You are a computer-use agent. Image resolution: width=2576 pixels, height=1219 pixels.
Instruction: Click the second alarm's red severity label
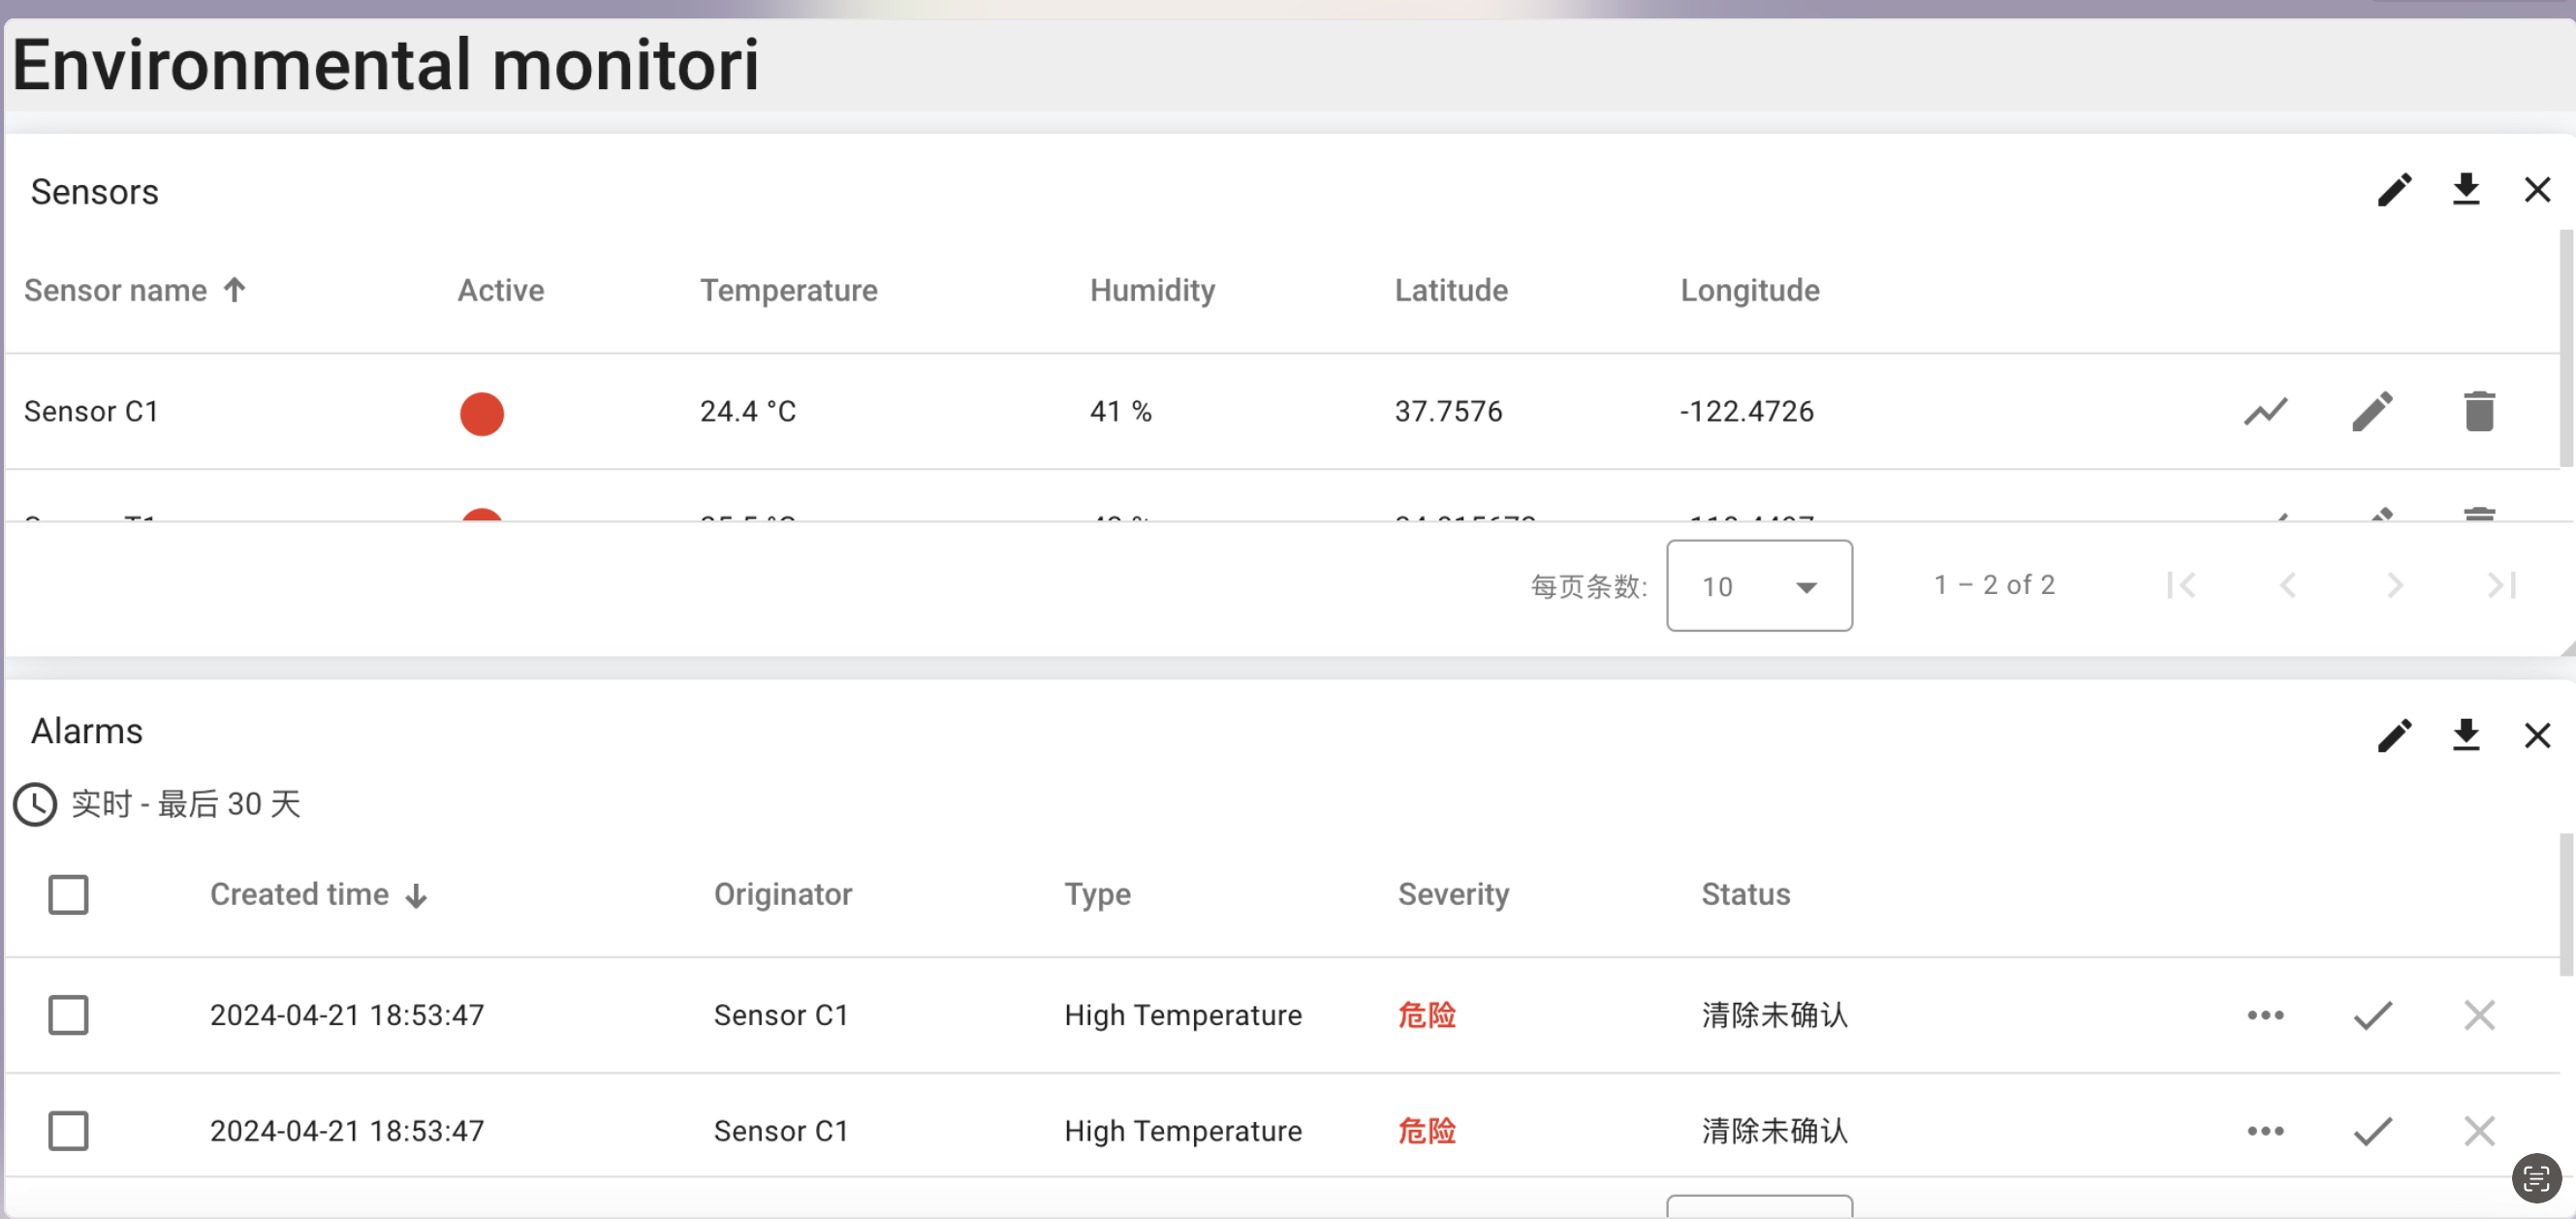tap(1426, 1131)
